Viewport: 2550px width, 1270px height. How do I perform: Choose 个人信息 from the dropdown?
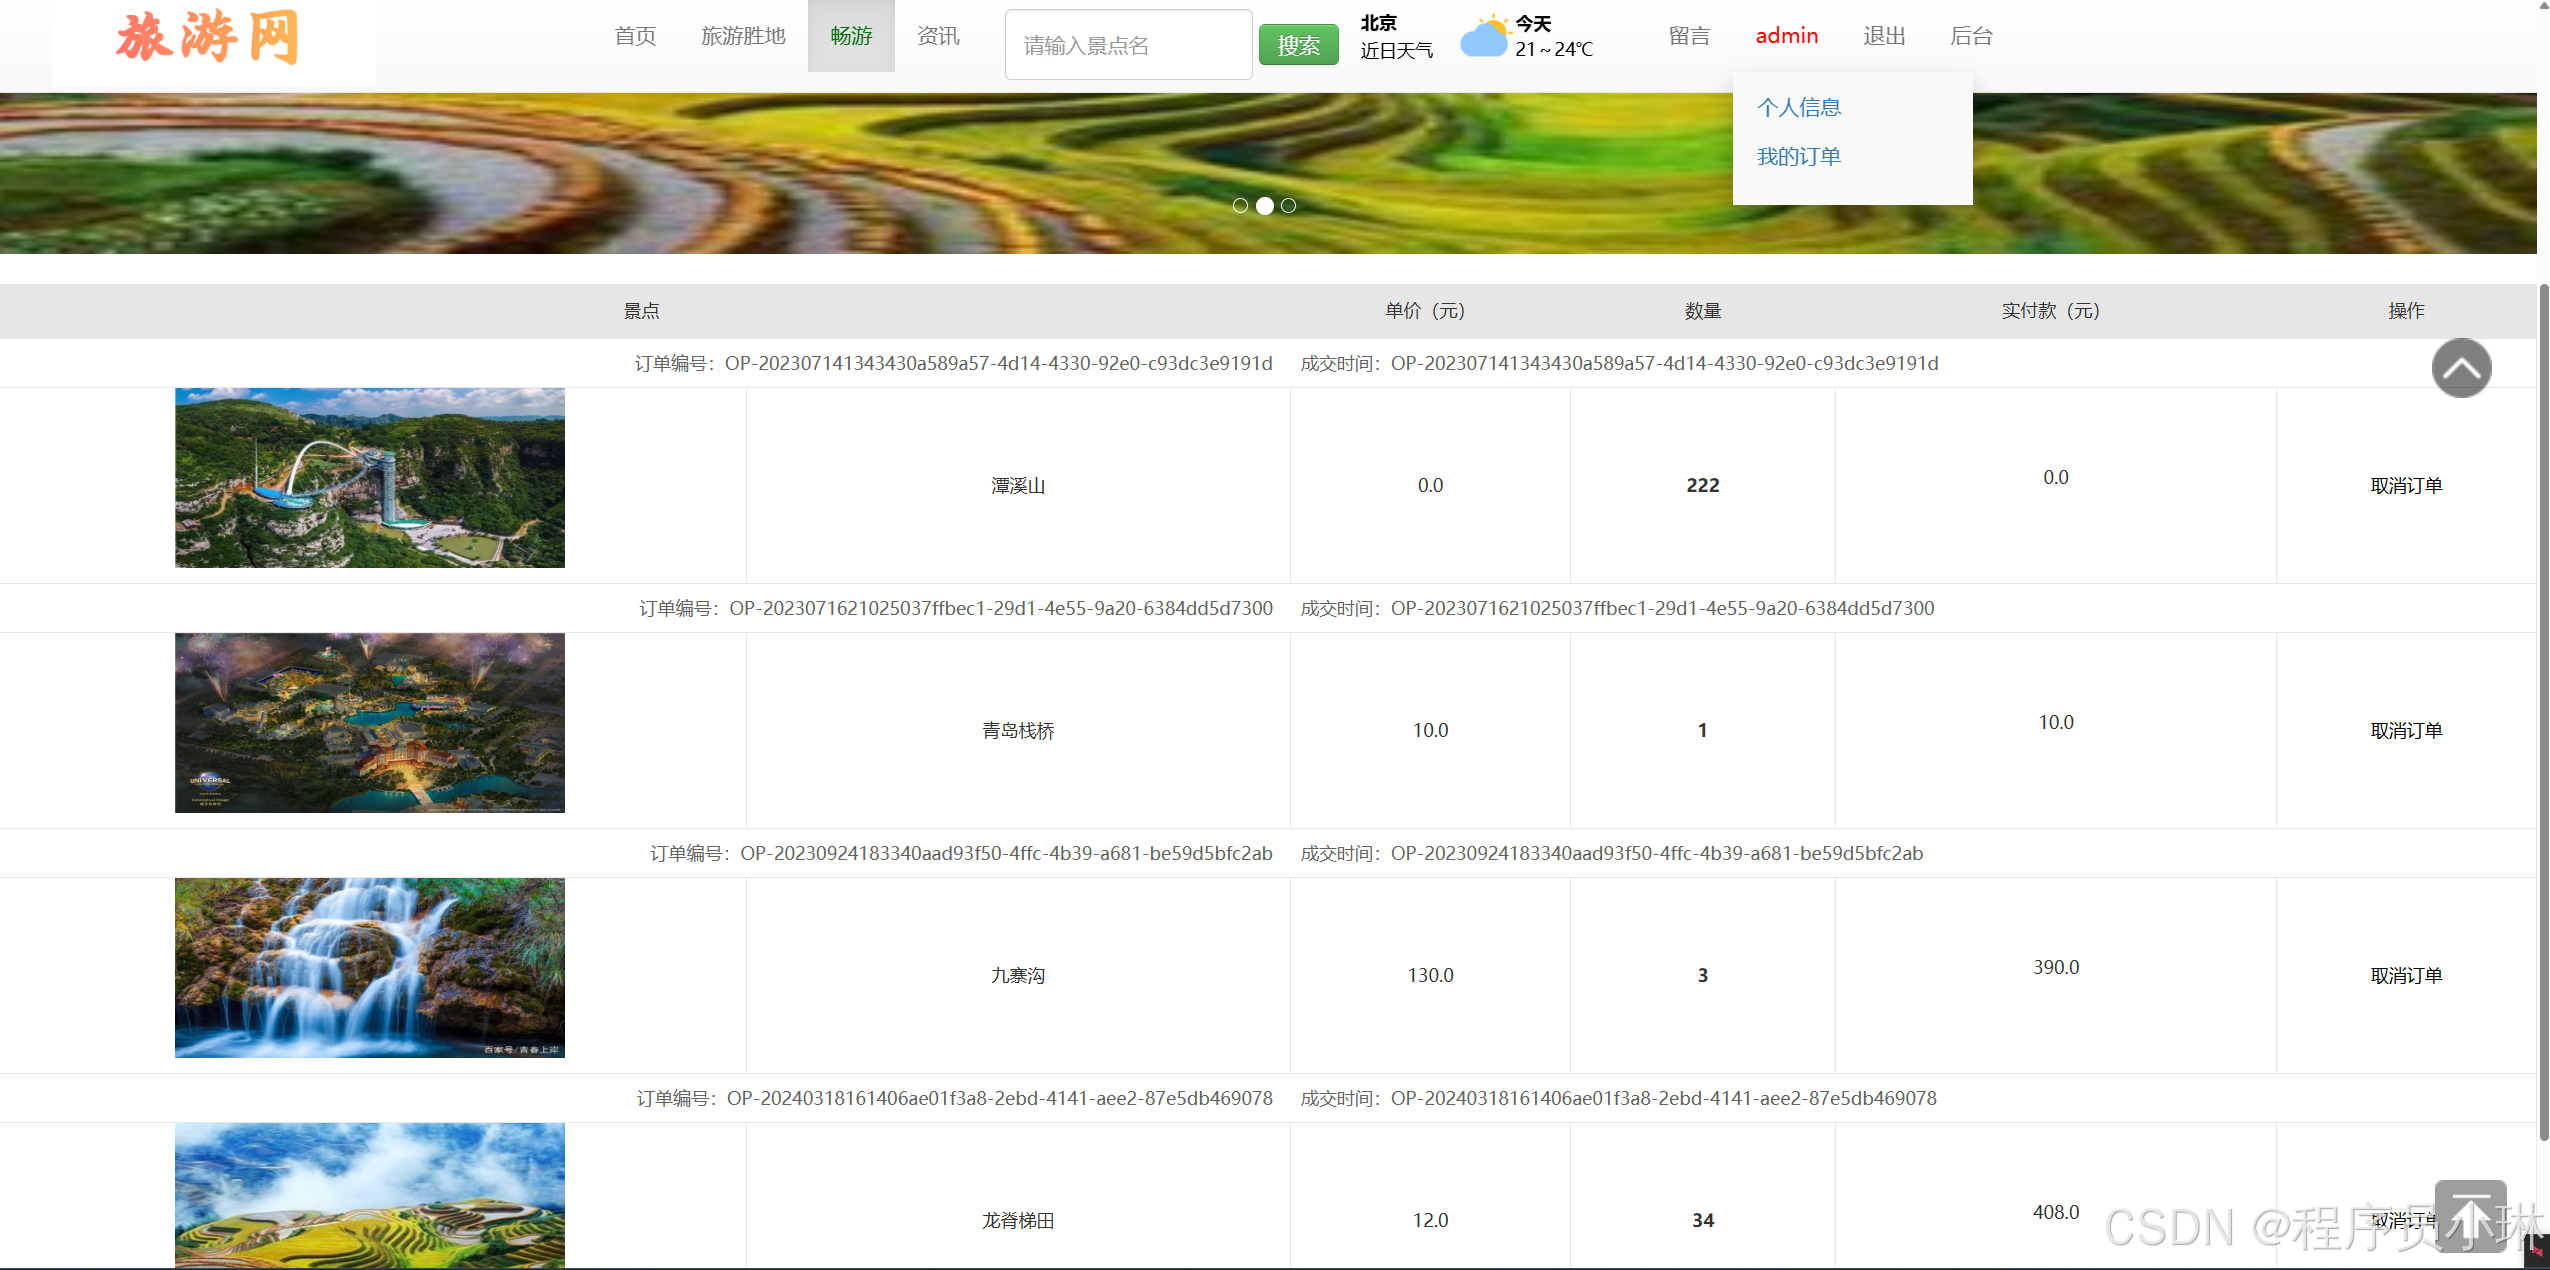1798,107
